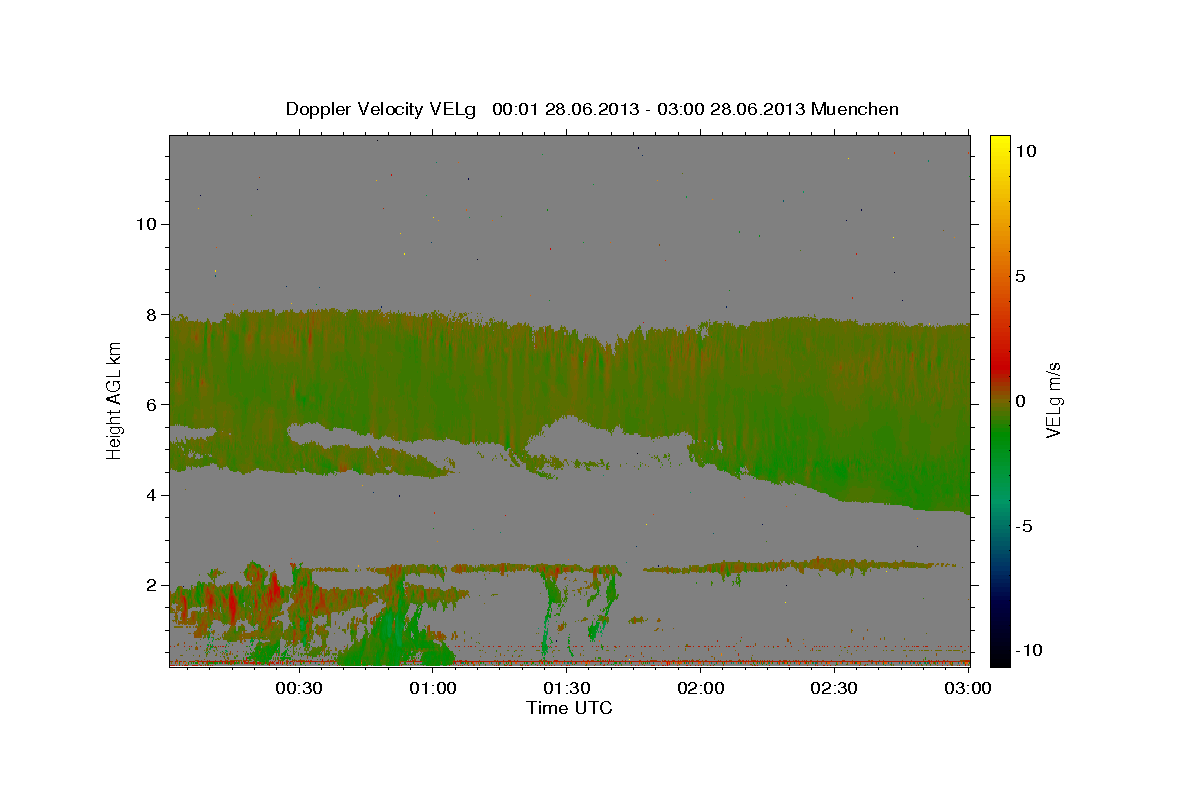Click the '00:01 28.06.2013' start time in title
The image size is (1200, 800).
tap(564, 109)
